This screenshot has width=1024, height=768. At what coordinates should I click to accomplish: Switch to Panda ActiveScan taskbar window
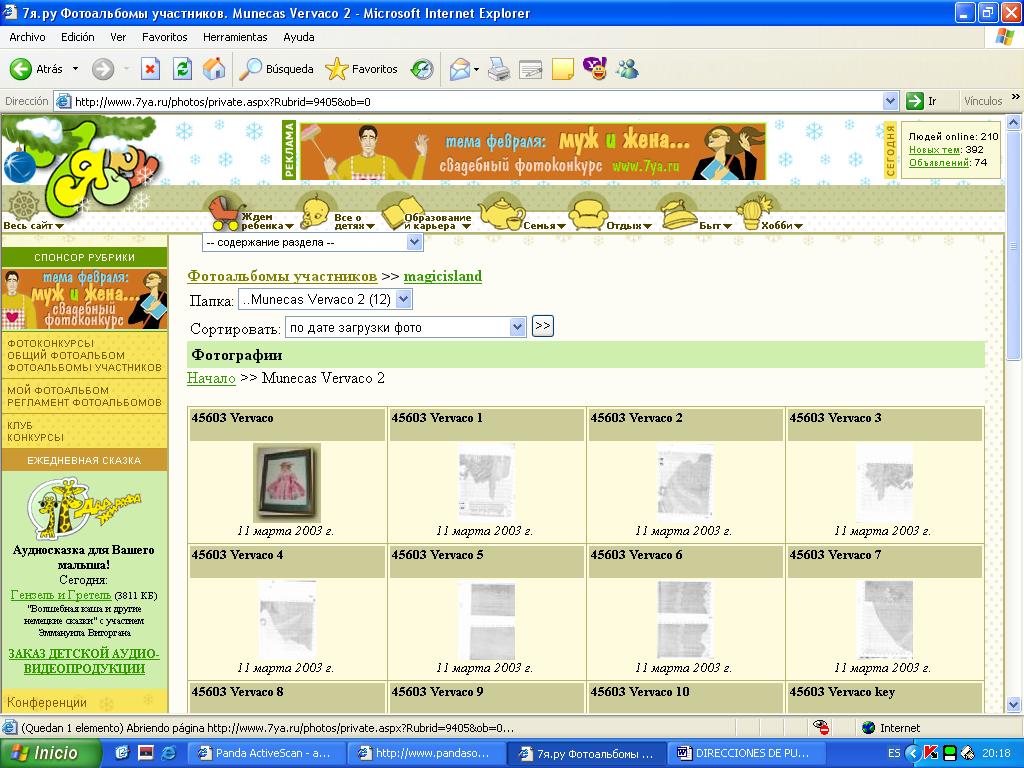pos(266,753)
